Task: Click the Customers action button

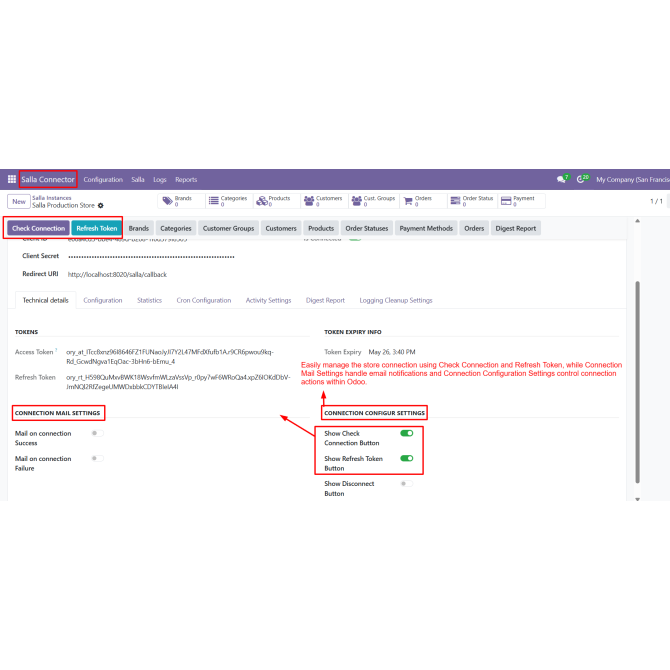Action: 281,228
